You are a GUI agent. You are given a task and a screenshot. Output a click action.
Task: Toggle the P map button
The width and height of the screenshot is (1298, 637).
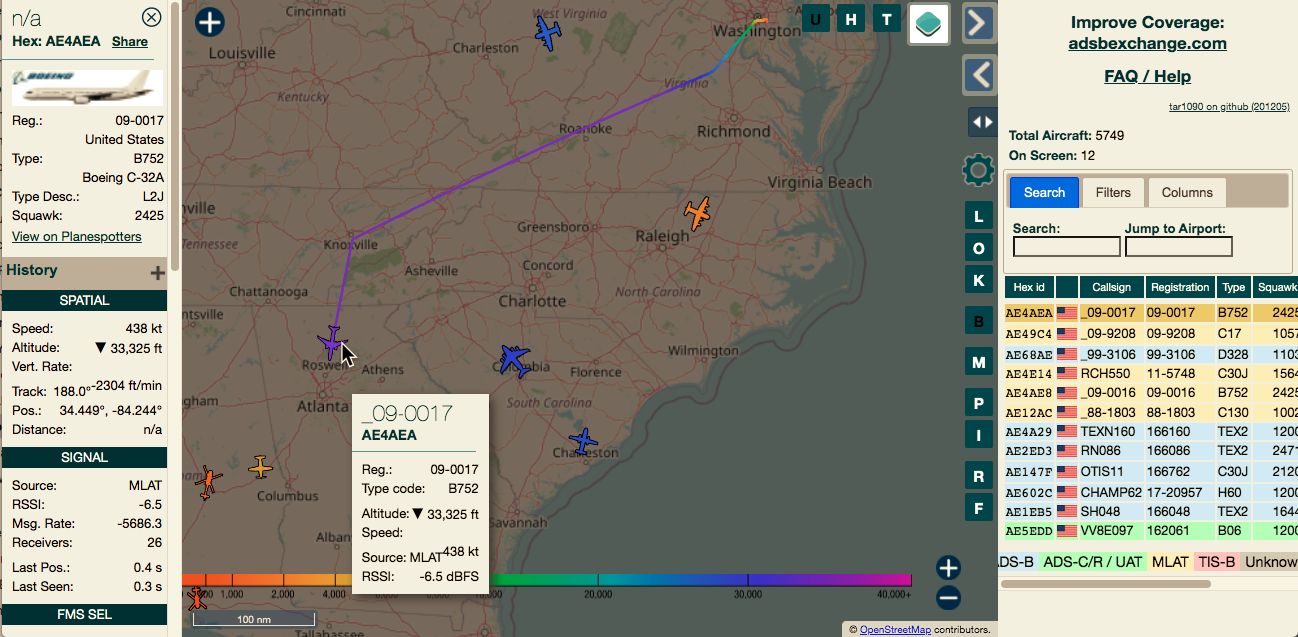[978, 402]
